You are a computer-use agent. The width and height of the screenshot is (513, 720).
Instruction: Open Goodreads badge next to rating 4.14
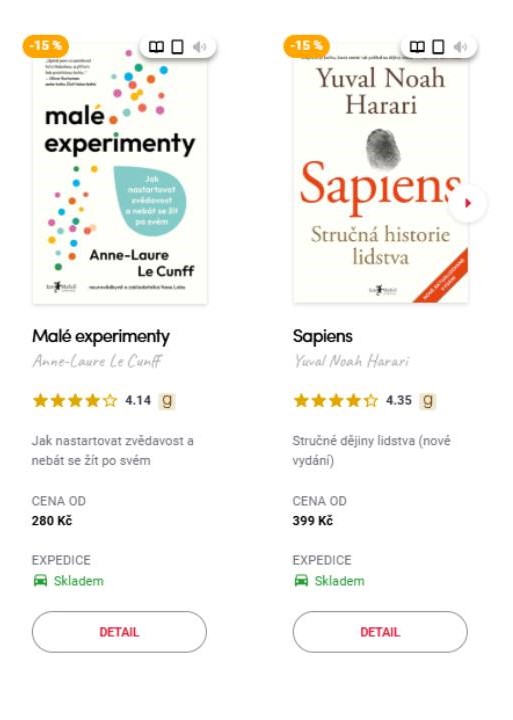click(x=167, y=401)
